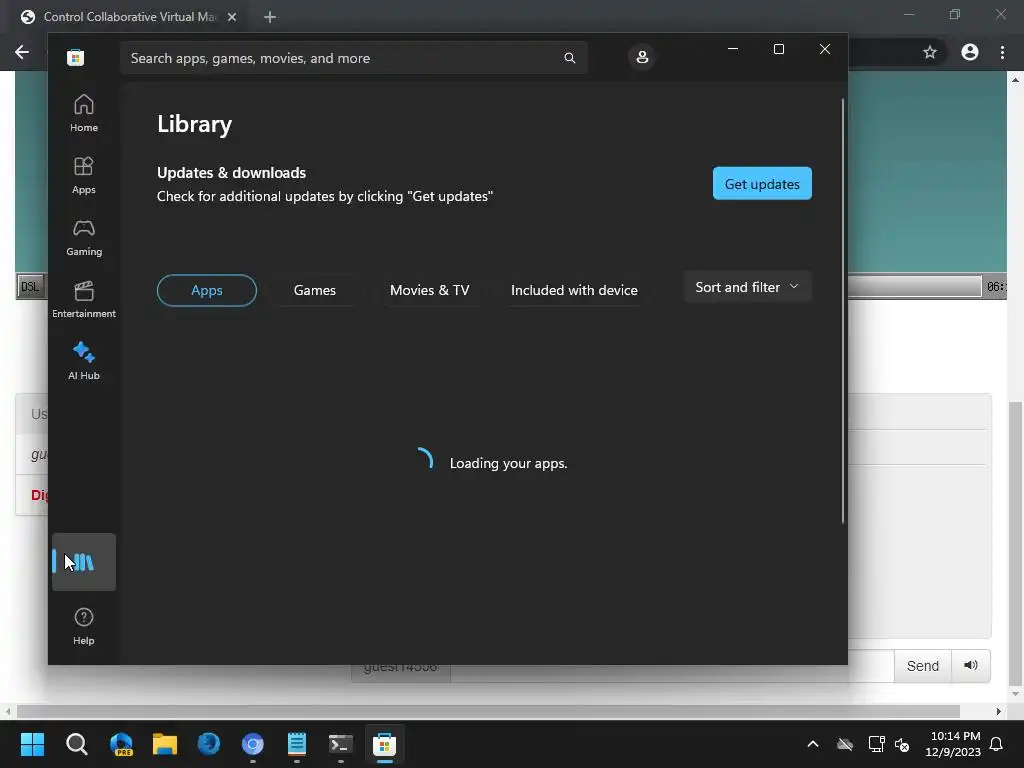Minimize the Microsoft Store window

pyautogui.click(x=733, y=49)
